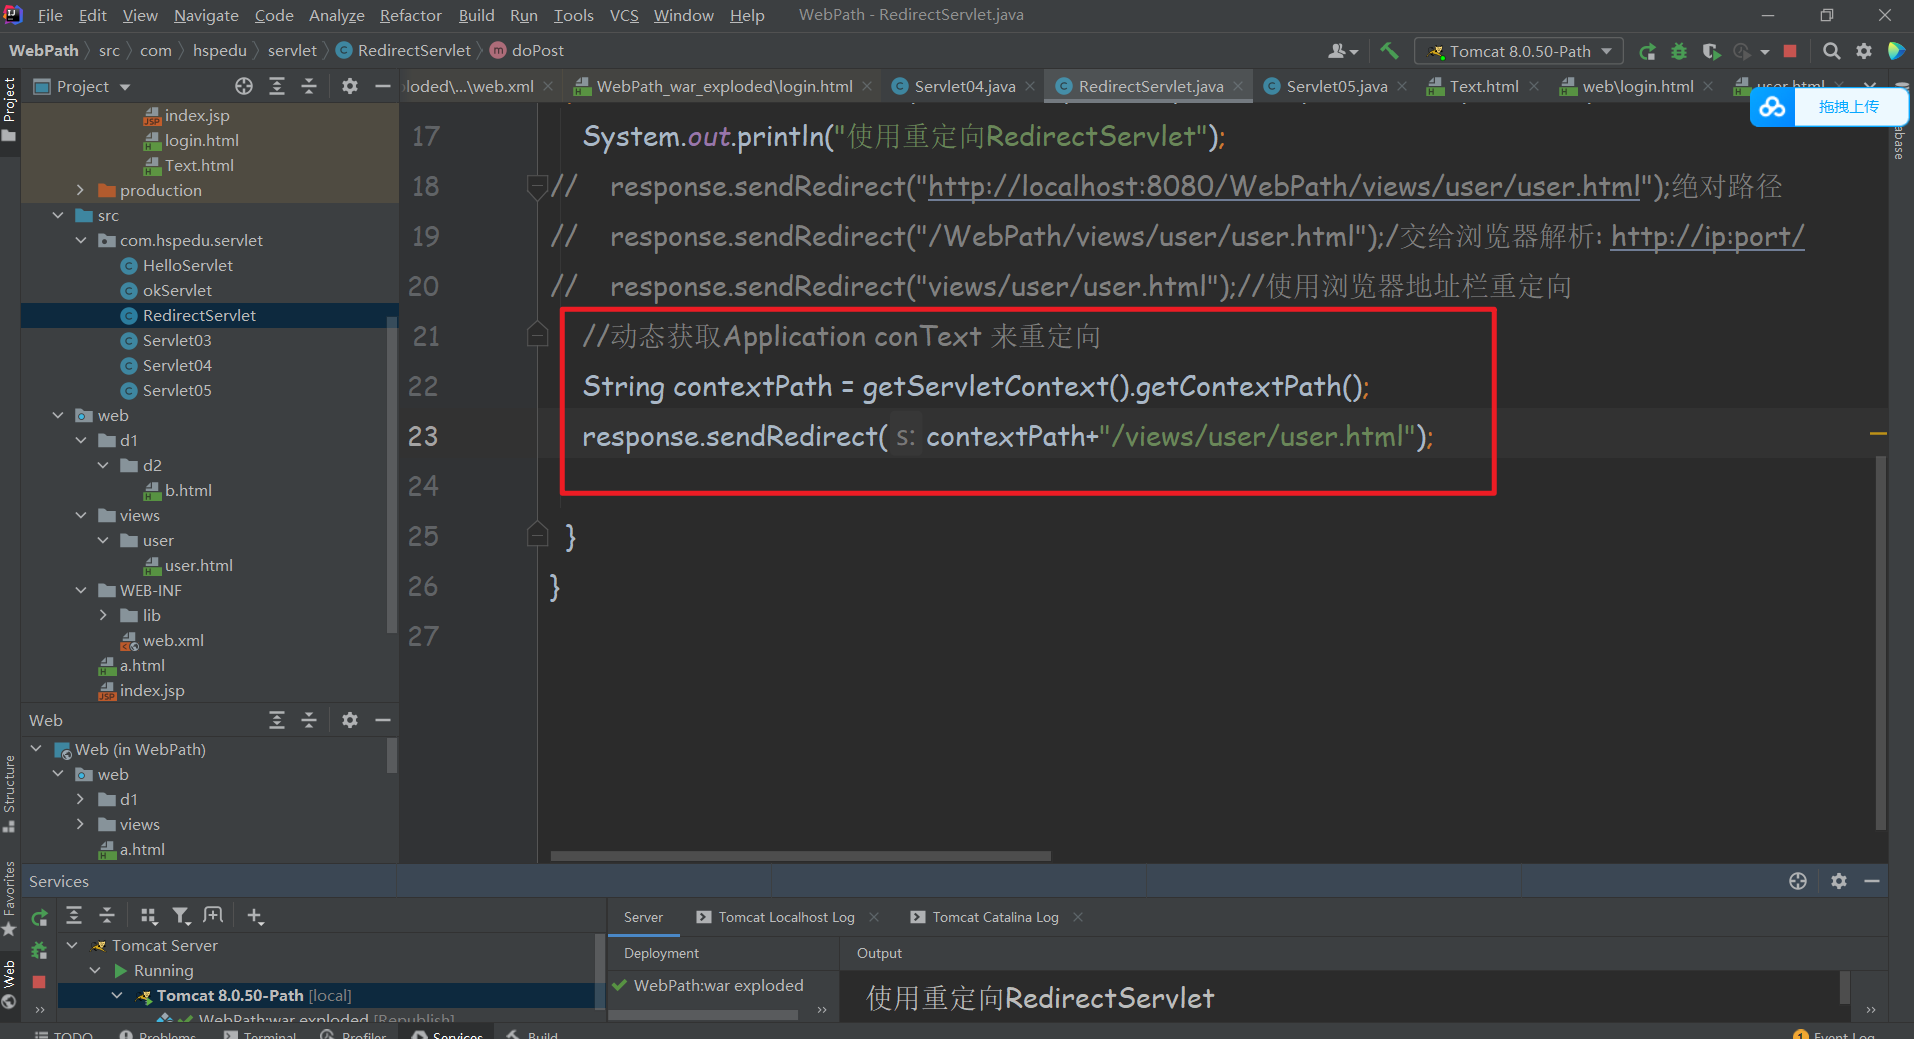
Task: Open the Refactor menu
Action: pyautogui.click(x=410, y=15)
